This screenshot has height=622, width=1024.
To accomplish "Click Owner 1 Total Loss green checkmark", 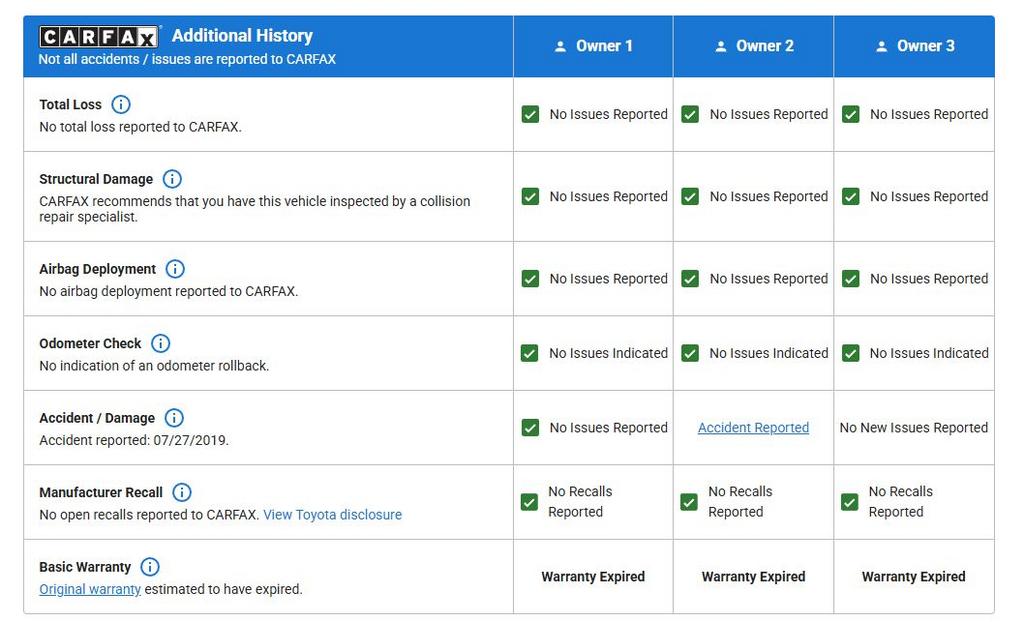I will (x=530, y=115).
